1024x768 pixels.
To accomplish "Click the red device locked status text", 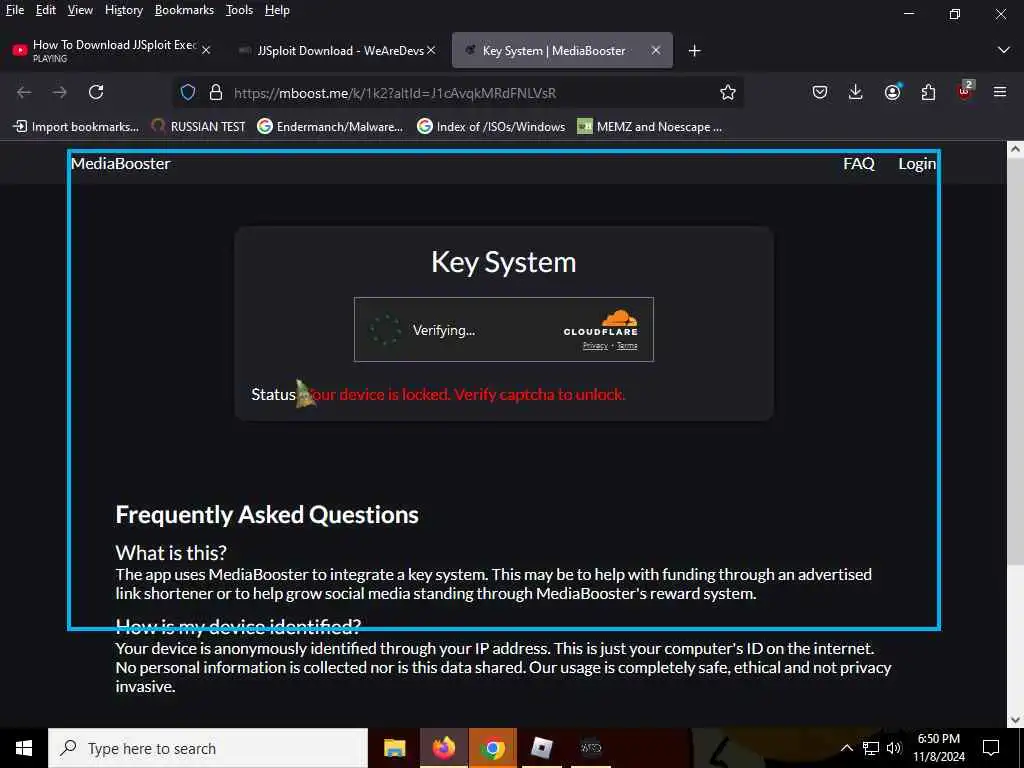I will pos(467,394).
